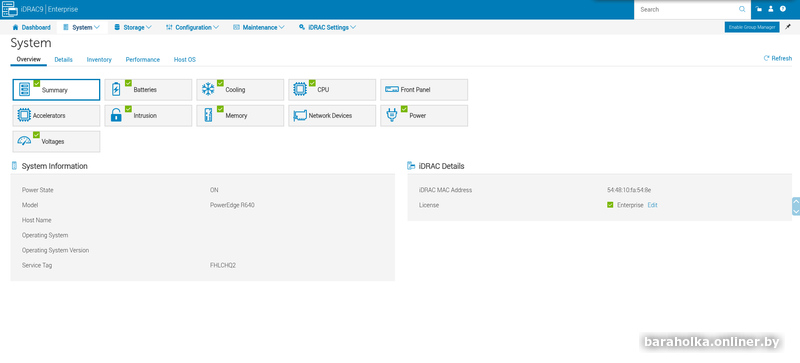The height and width of the screenshot is (363, 800).
Task: Open the Power plug tile
Action: (423, 116)
